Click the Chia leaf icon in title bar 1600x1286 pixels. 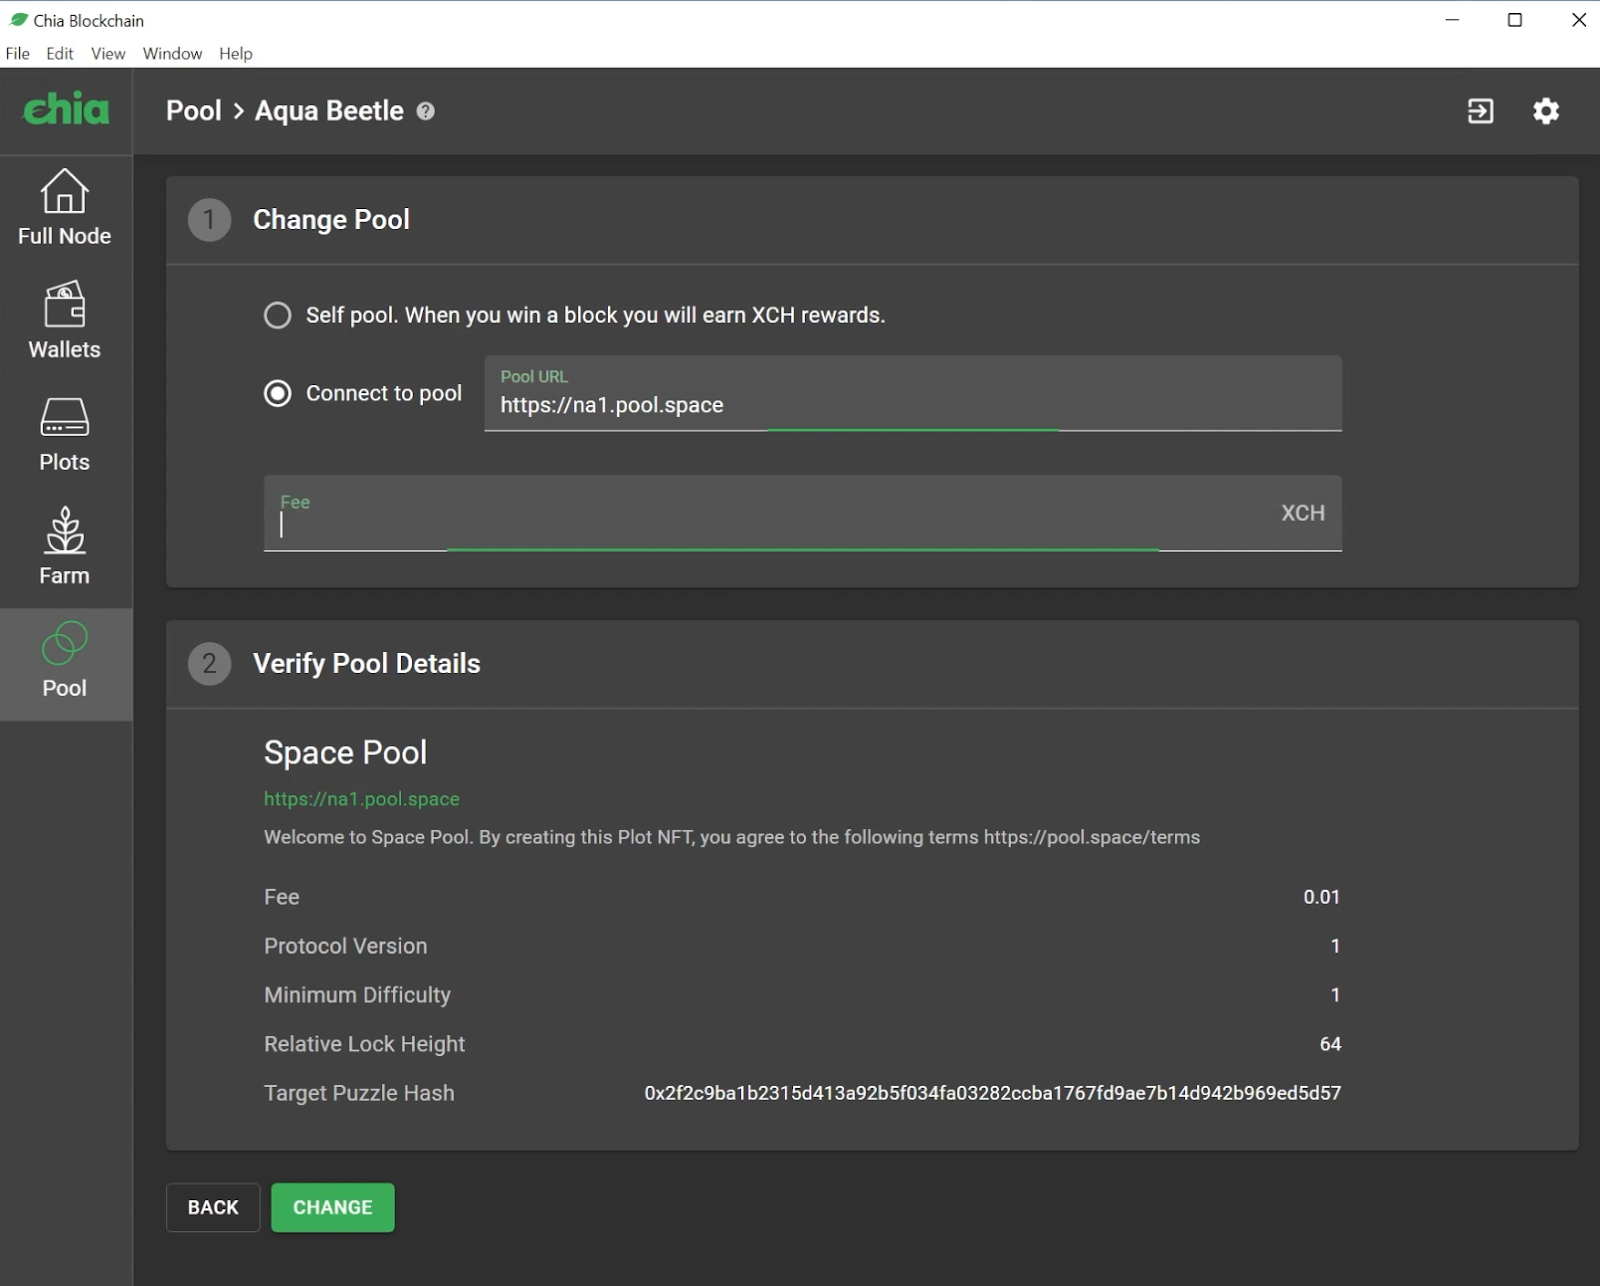pos(18,19)
